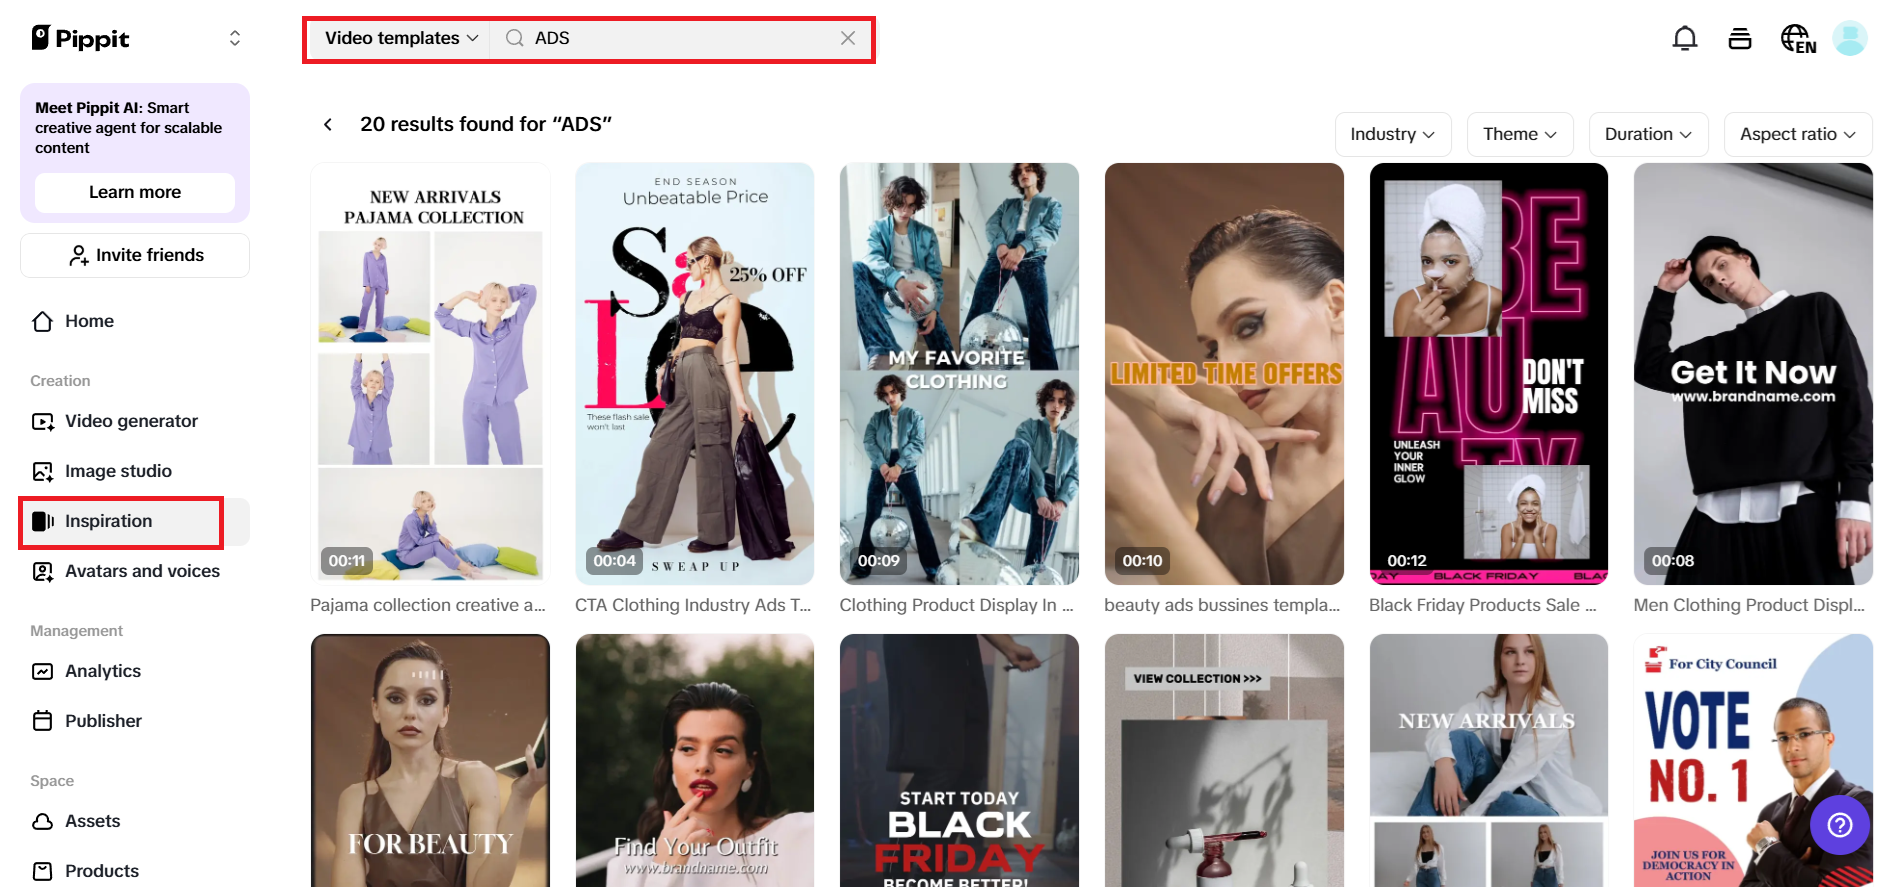Screen dimensions: 1904x887
Task: Open For Beauty template thumbnail
Action: coord(430,761)
